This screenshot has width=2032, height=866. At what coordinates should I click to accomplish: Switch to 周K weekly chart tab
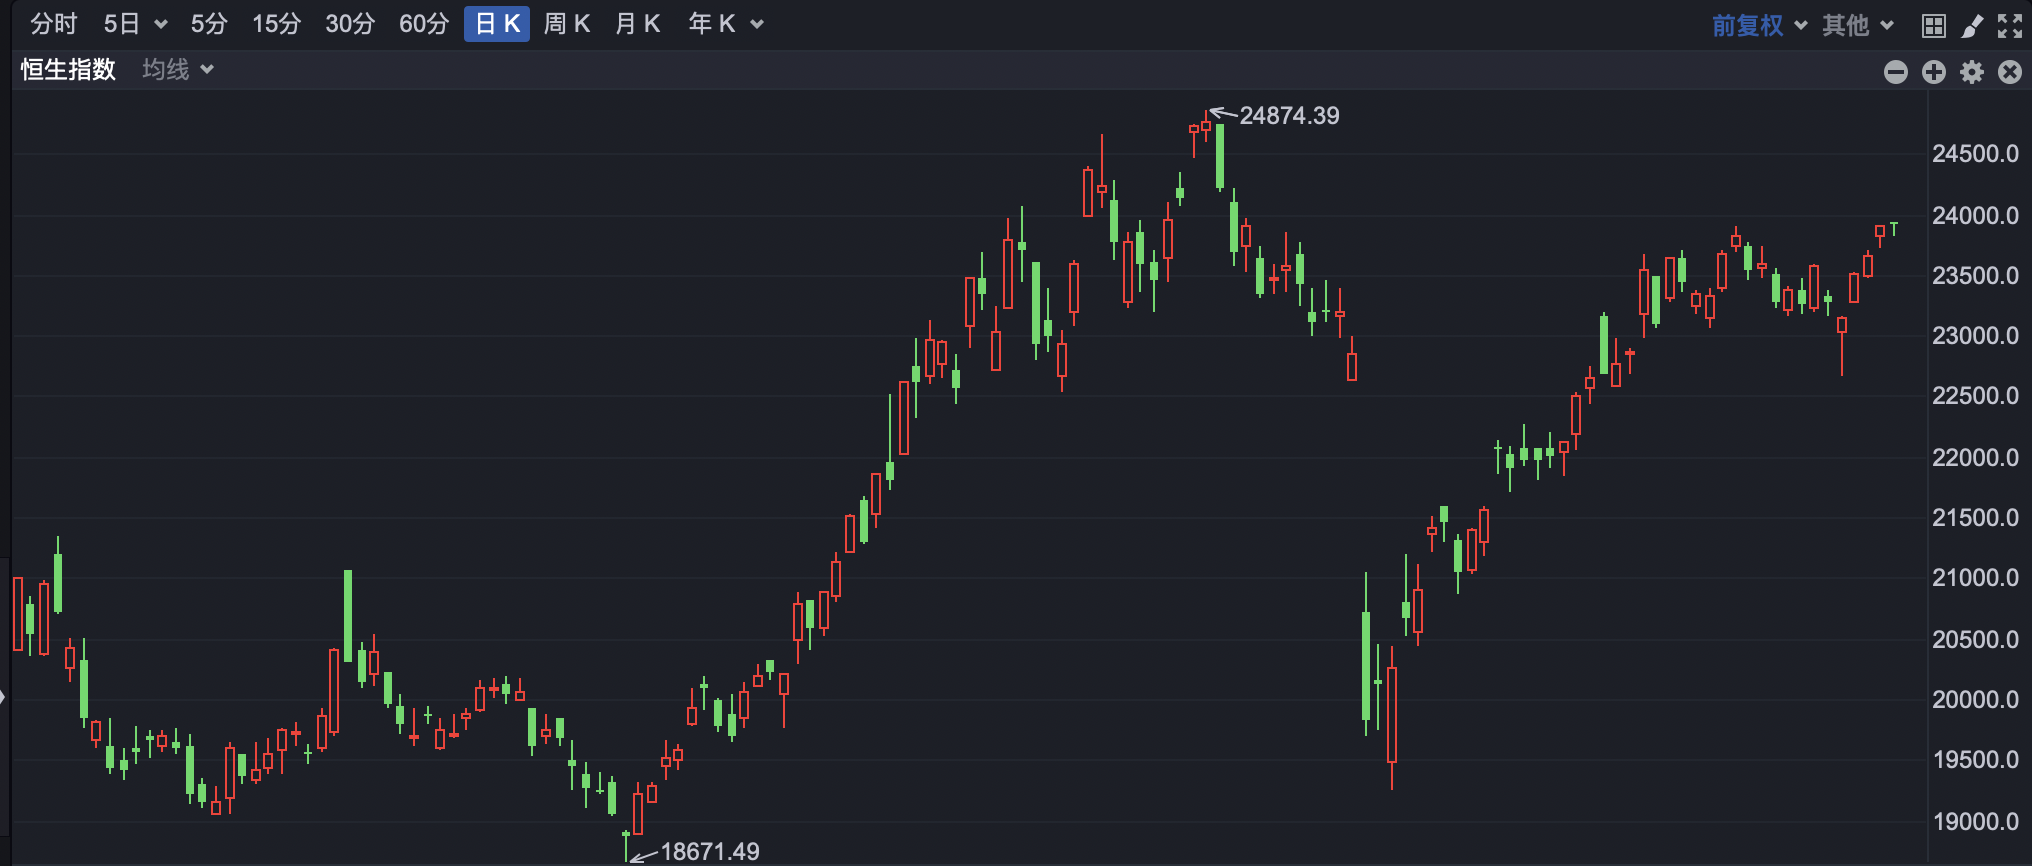click(567, 24)
